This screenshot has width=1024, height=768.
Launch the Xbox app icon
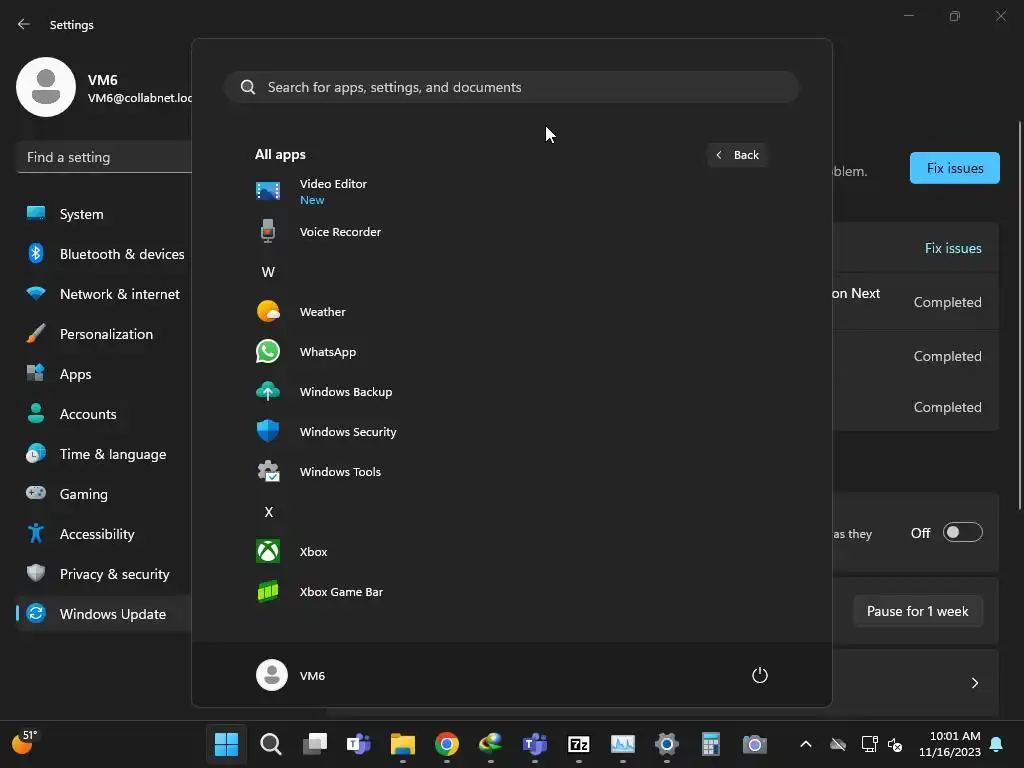pyautogui.click(x=268, y=551)
